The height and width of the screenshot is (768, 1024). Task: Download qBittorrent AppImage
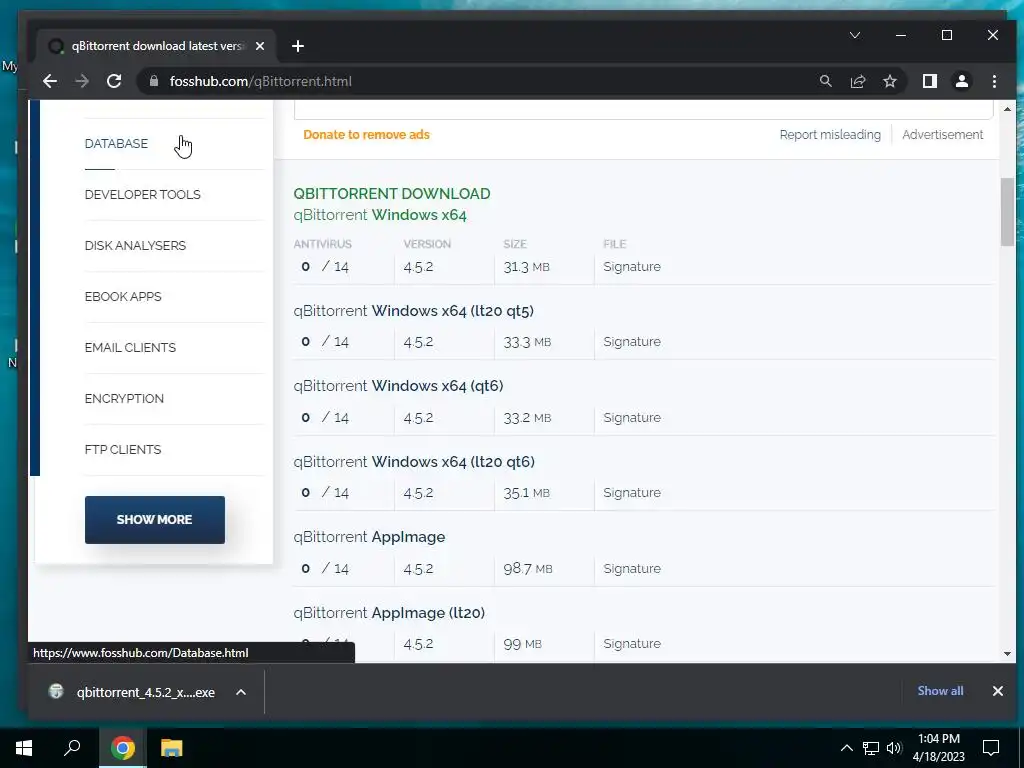tap(369, 537)
